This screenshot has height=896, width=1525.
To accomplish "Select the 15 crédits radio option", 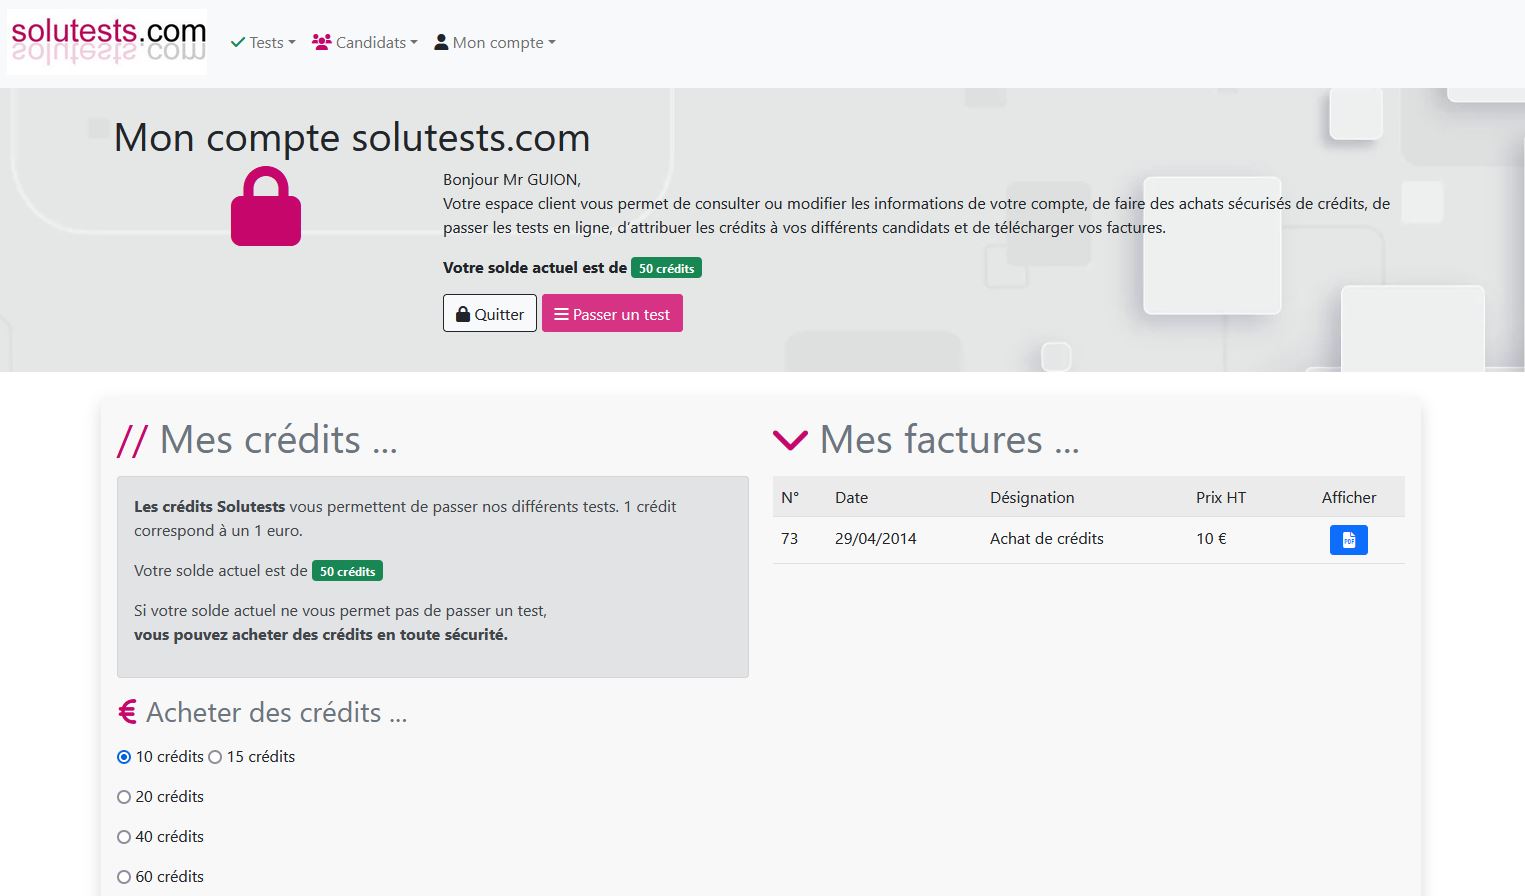I will click(215, 757).
